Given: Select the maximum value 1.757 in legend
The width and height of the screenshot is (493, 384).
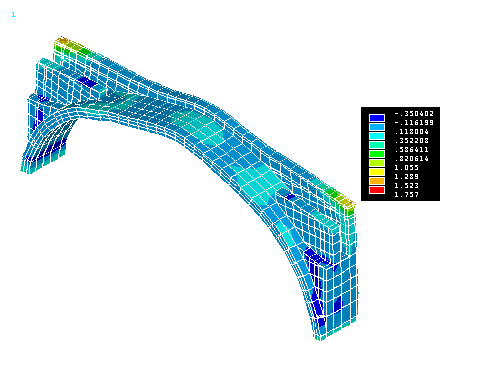Looking at the screenshot, I should tap(407, 195).
